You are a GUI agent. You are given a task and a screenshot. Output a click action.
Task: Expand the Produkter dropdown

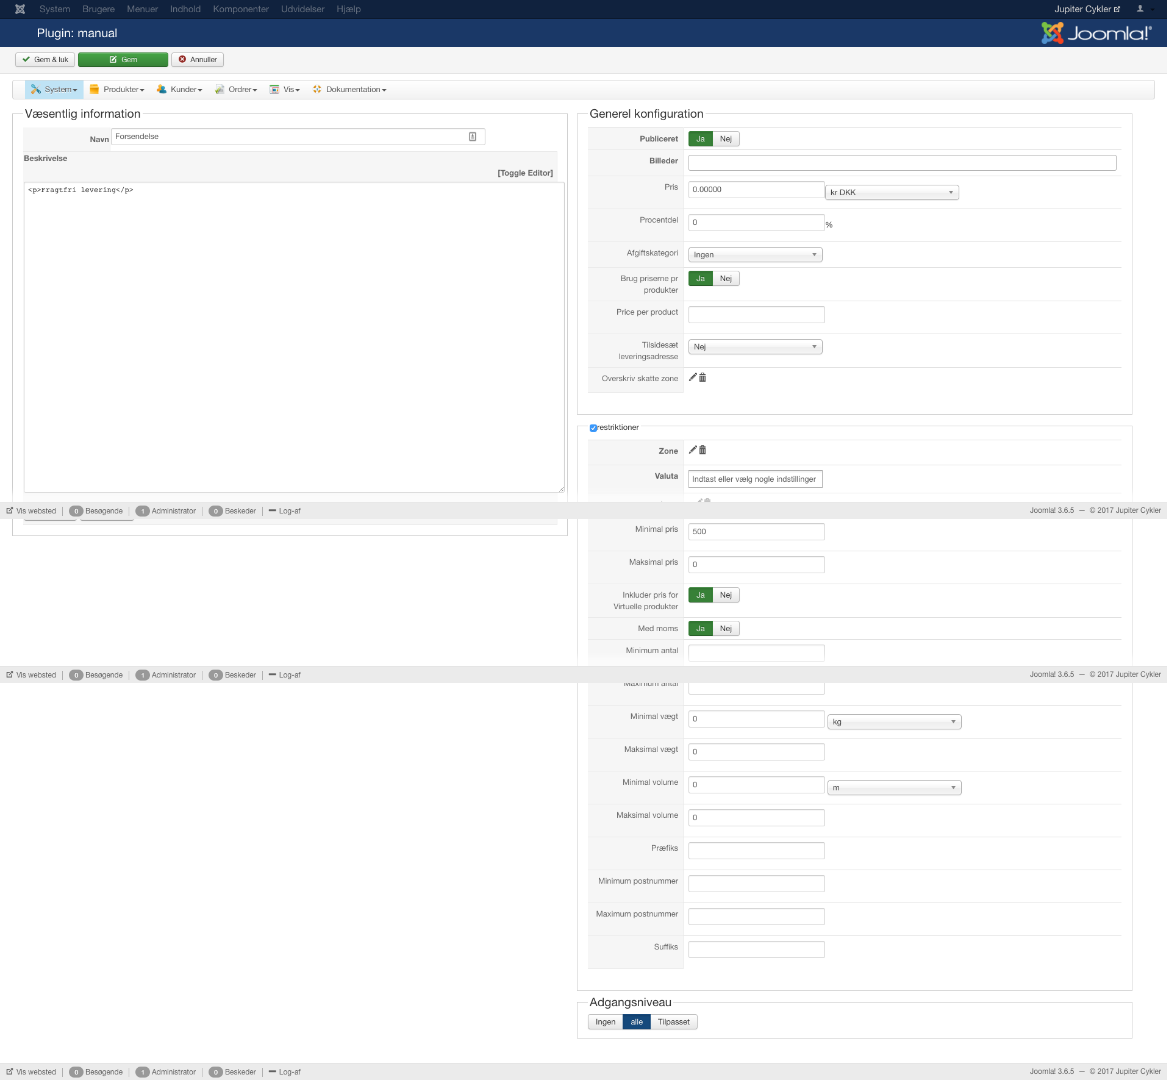117,89
